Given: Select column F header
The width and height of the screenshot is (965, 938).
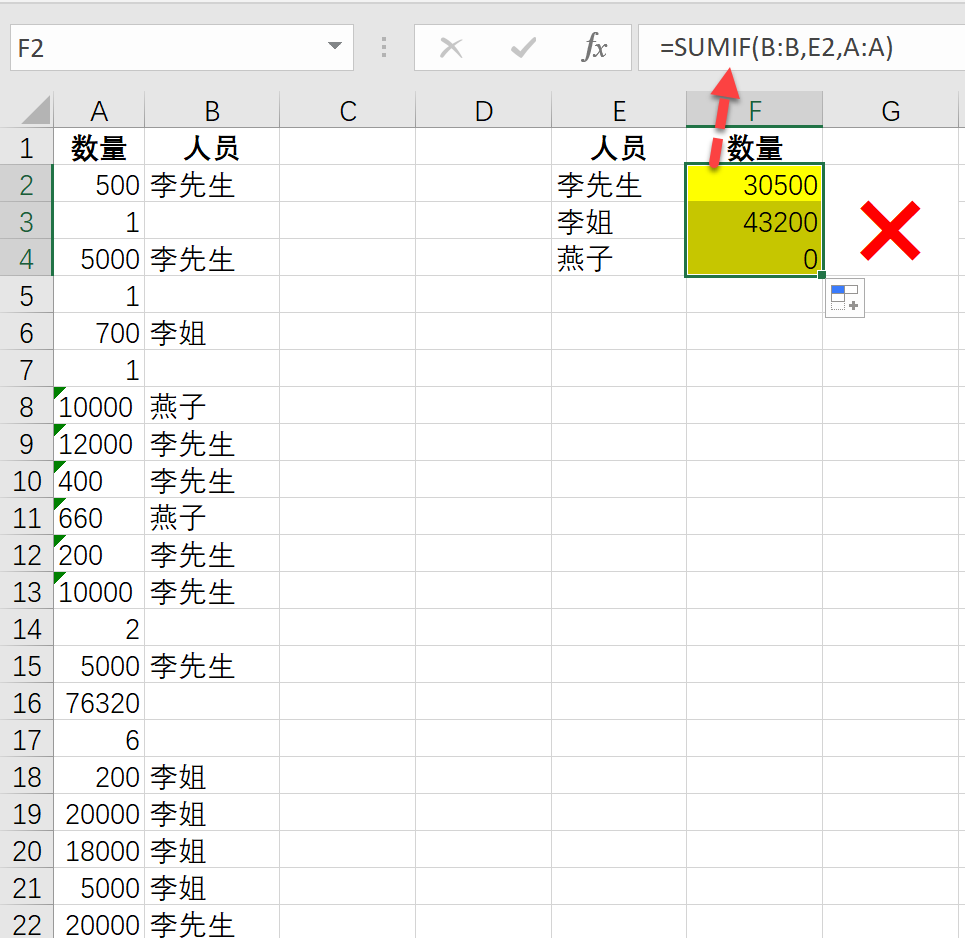Looking at the screenshot, I should [755, 111].
